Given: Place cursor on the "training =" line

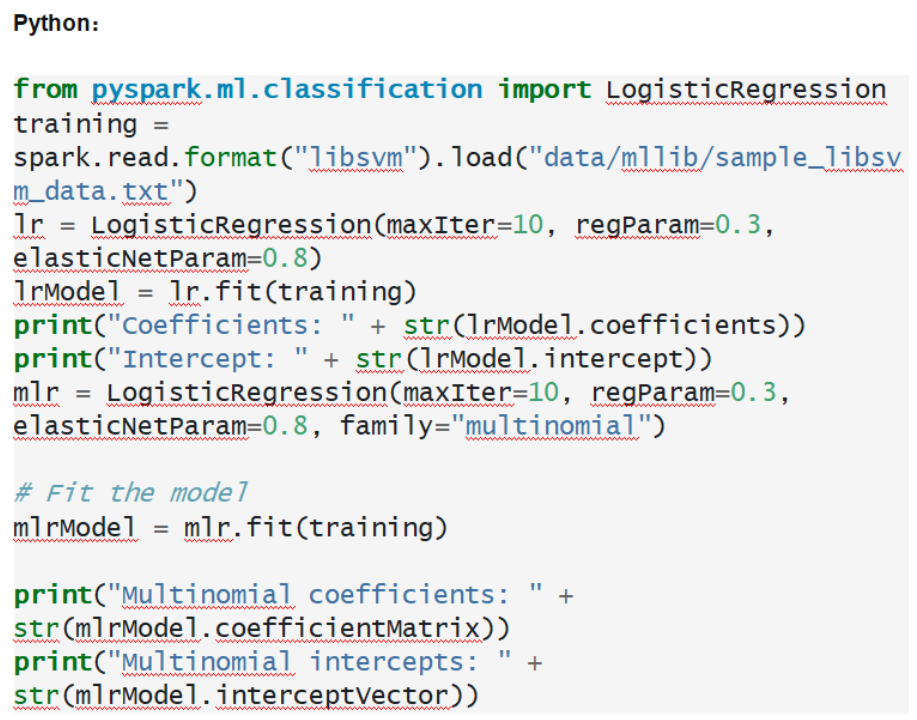Looking at the screenshot, I should (90, 124).
